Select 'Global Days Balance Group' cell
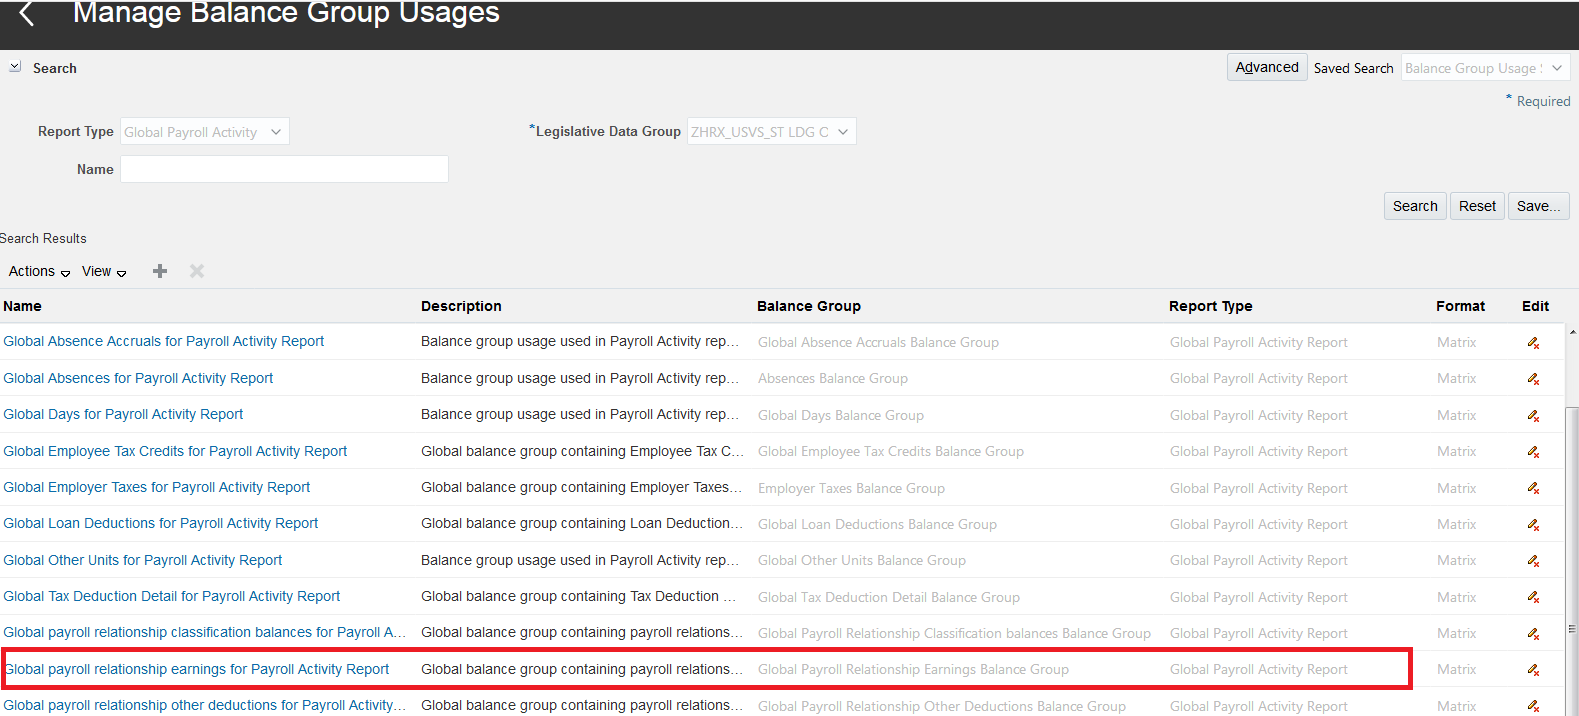This screenshot has width=1579, height=716. (841, 415)
